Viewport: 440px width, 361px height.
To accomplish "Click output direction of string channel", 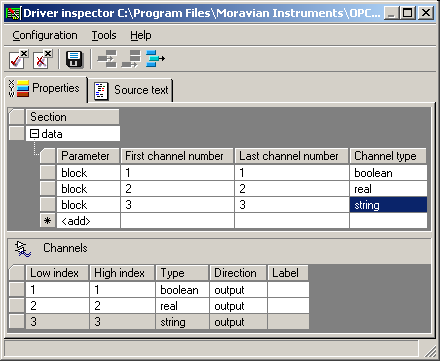I will tap(238, 322).
